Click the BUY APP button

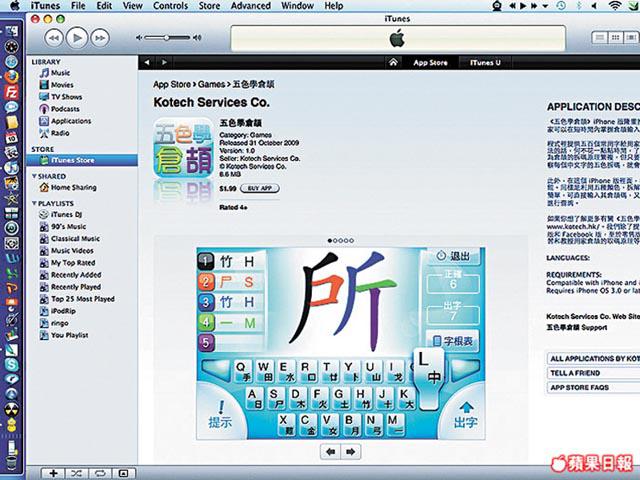coord(260,188)
